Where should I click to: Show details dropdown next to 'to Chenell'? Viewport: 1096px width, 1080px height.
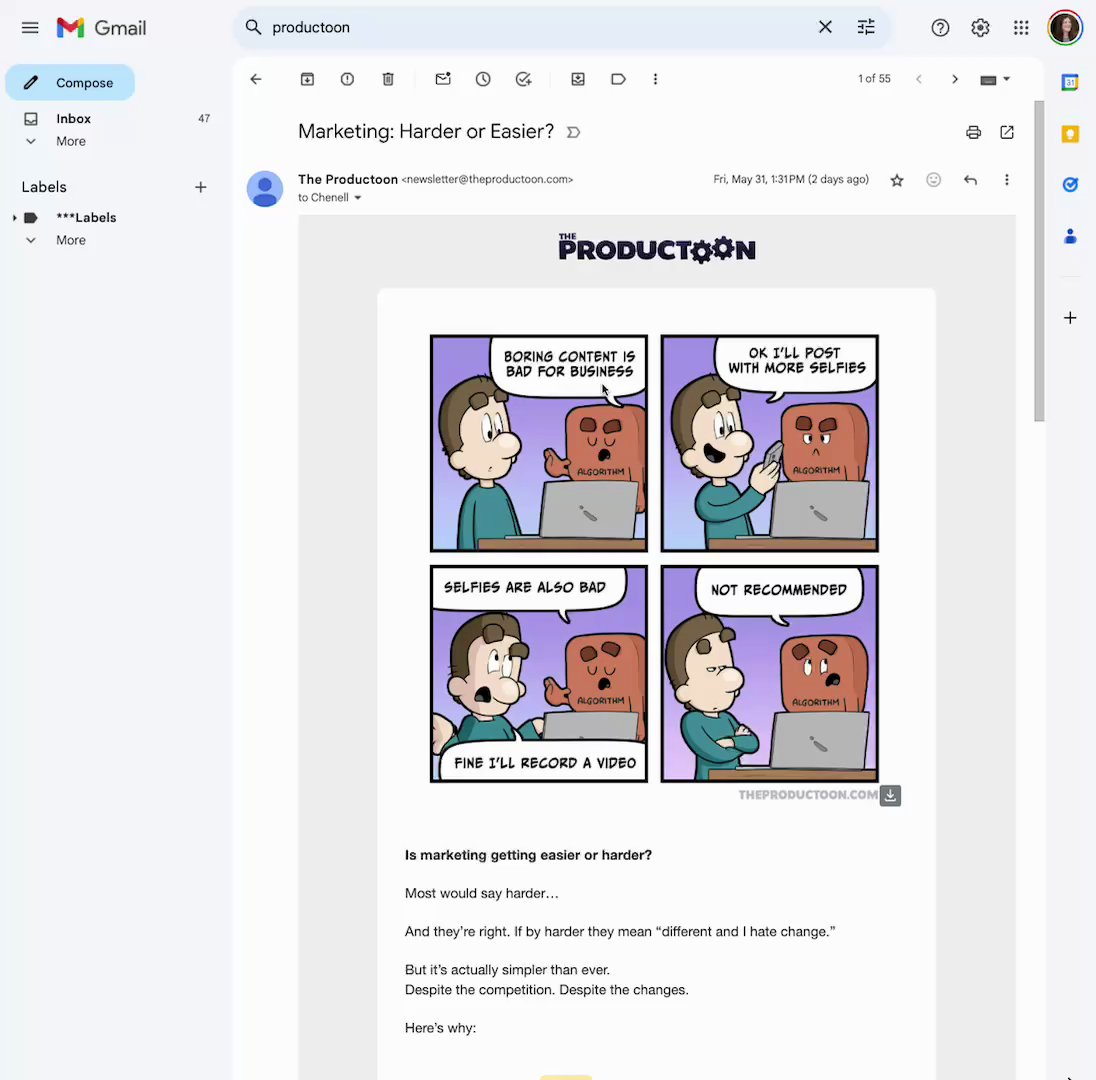coord(358,198)
